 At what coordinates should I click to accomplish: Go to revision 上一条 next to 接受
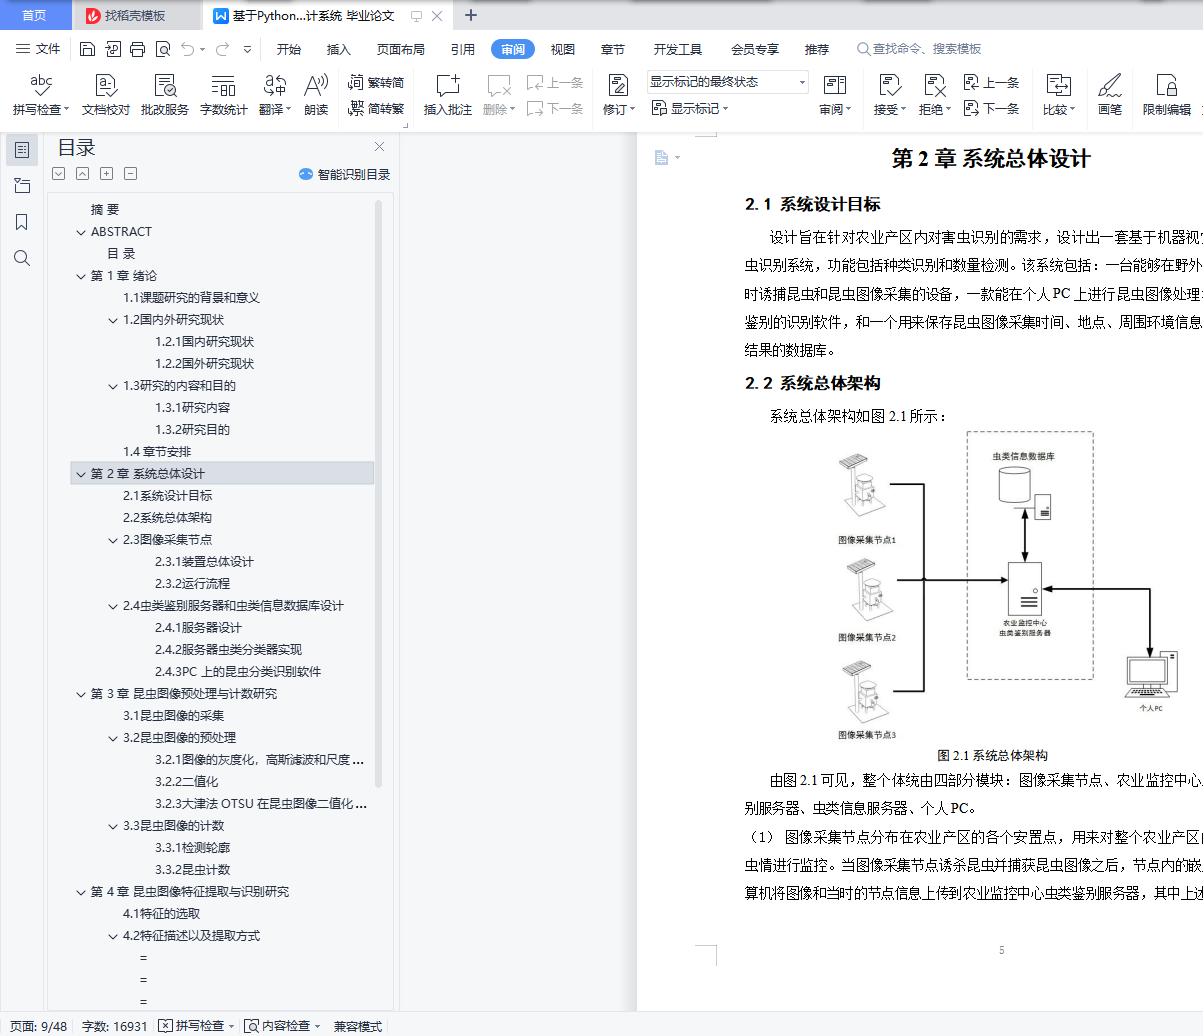(x=992, y=83)
